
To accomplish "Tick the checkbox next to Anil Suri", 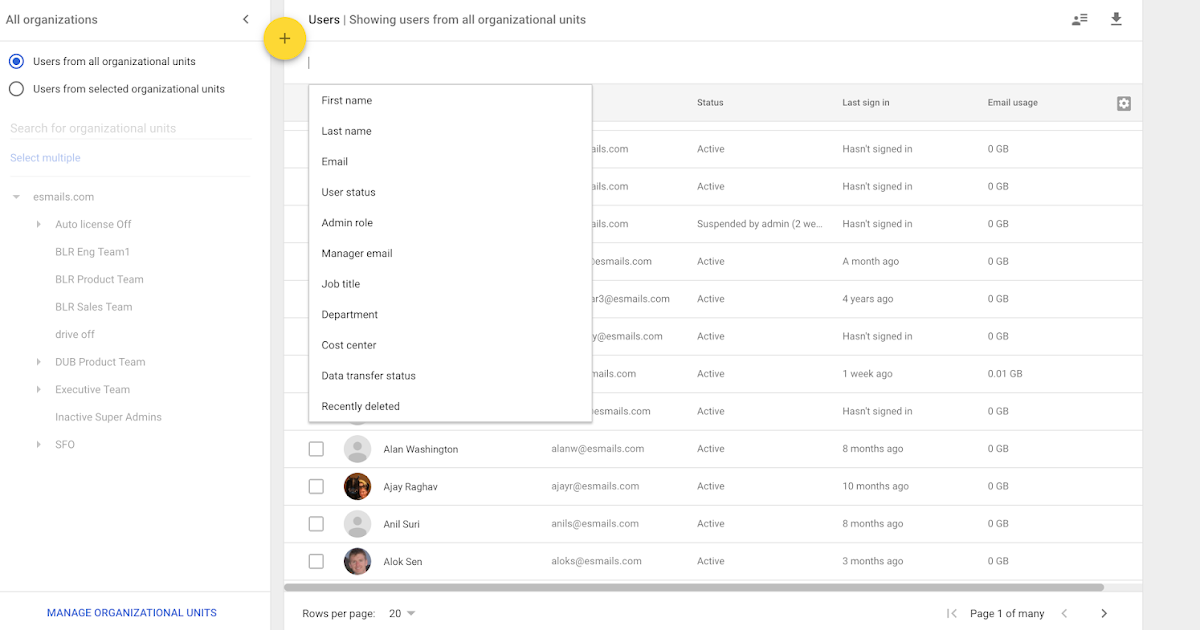I will coord(316,524).
